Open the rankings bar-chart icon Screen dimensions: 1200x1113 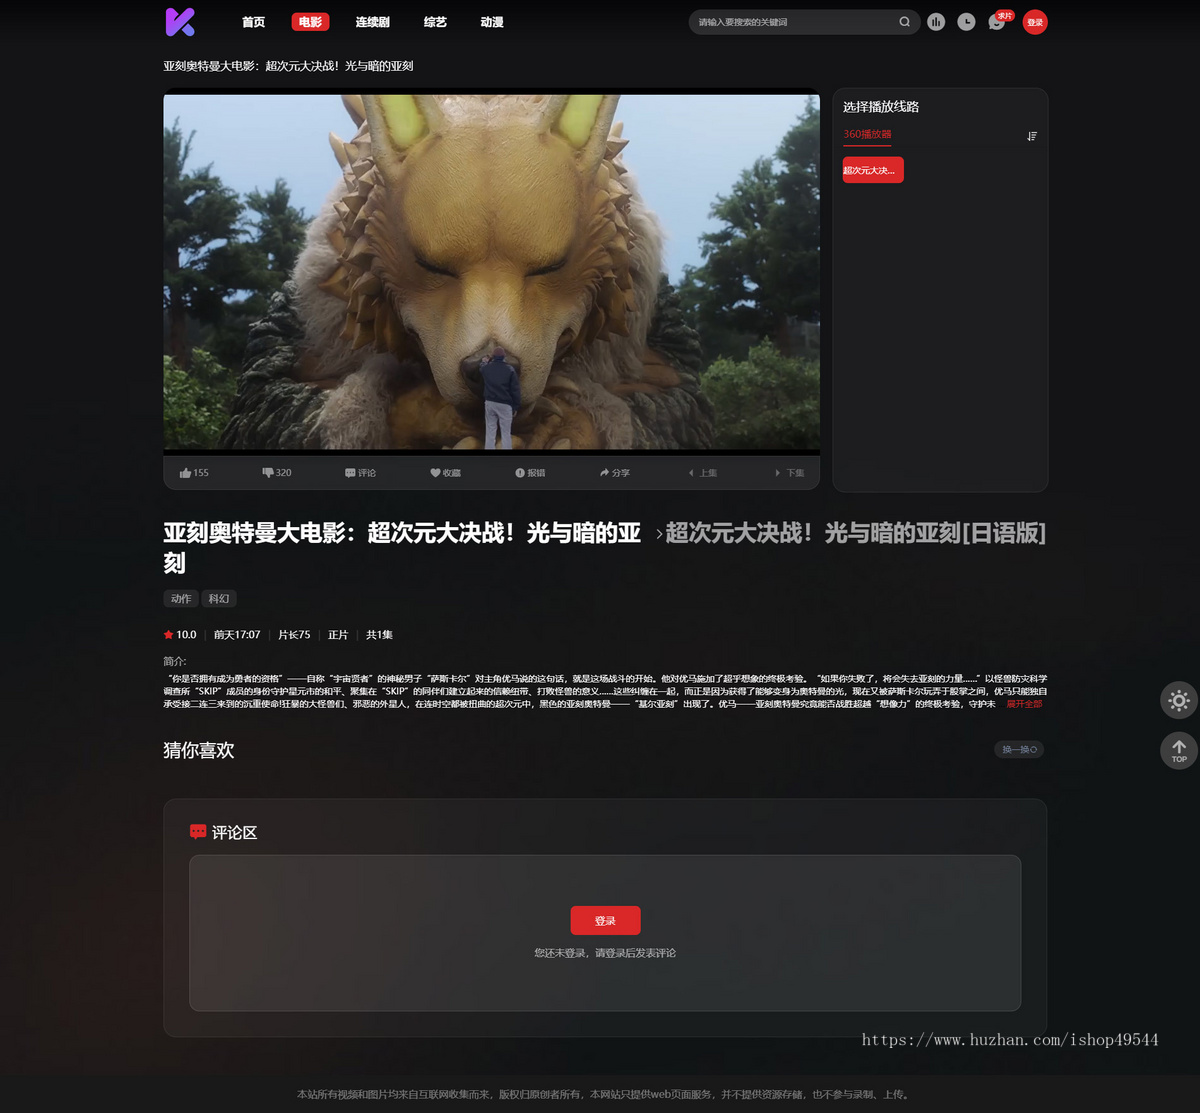coord(936,22)
